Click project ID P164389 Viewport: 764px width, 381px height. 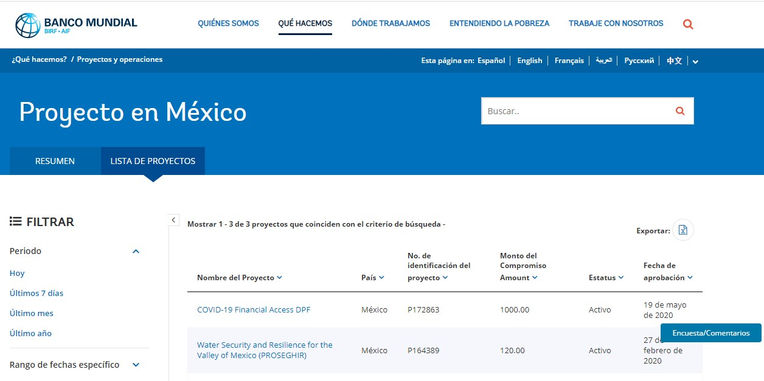pyautogui.click(x=423, y=351)
